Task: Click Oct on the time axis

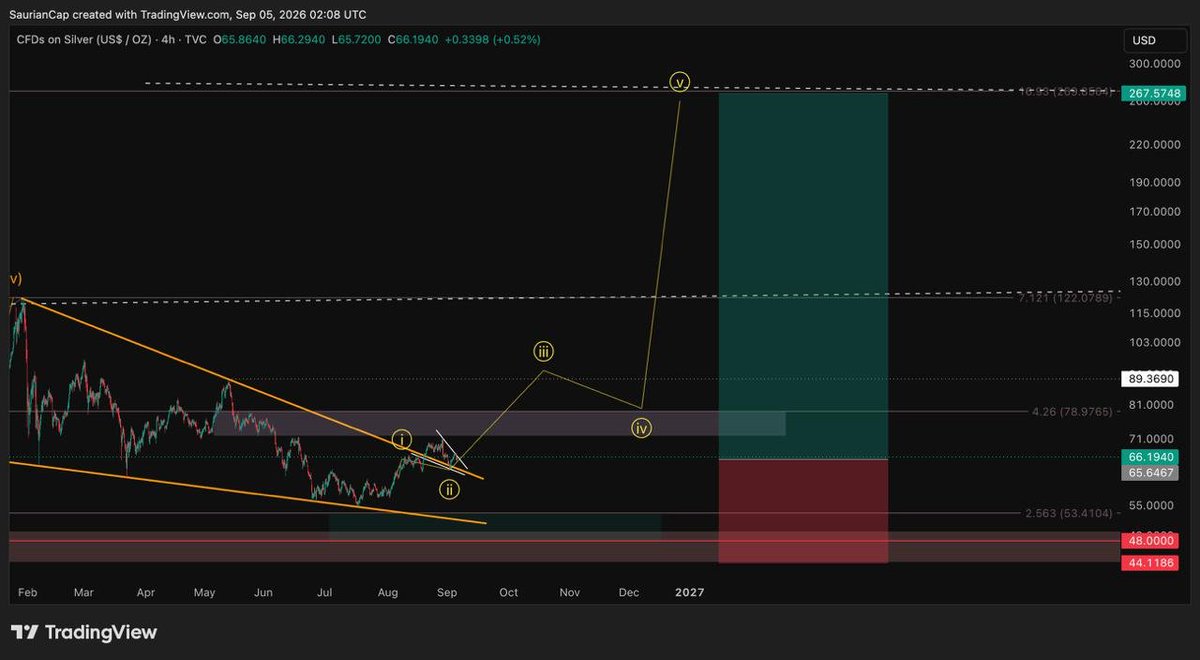Action: coord(509,593)
